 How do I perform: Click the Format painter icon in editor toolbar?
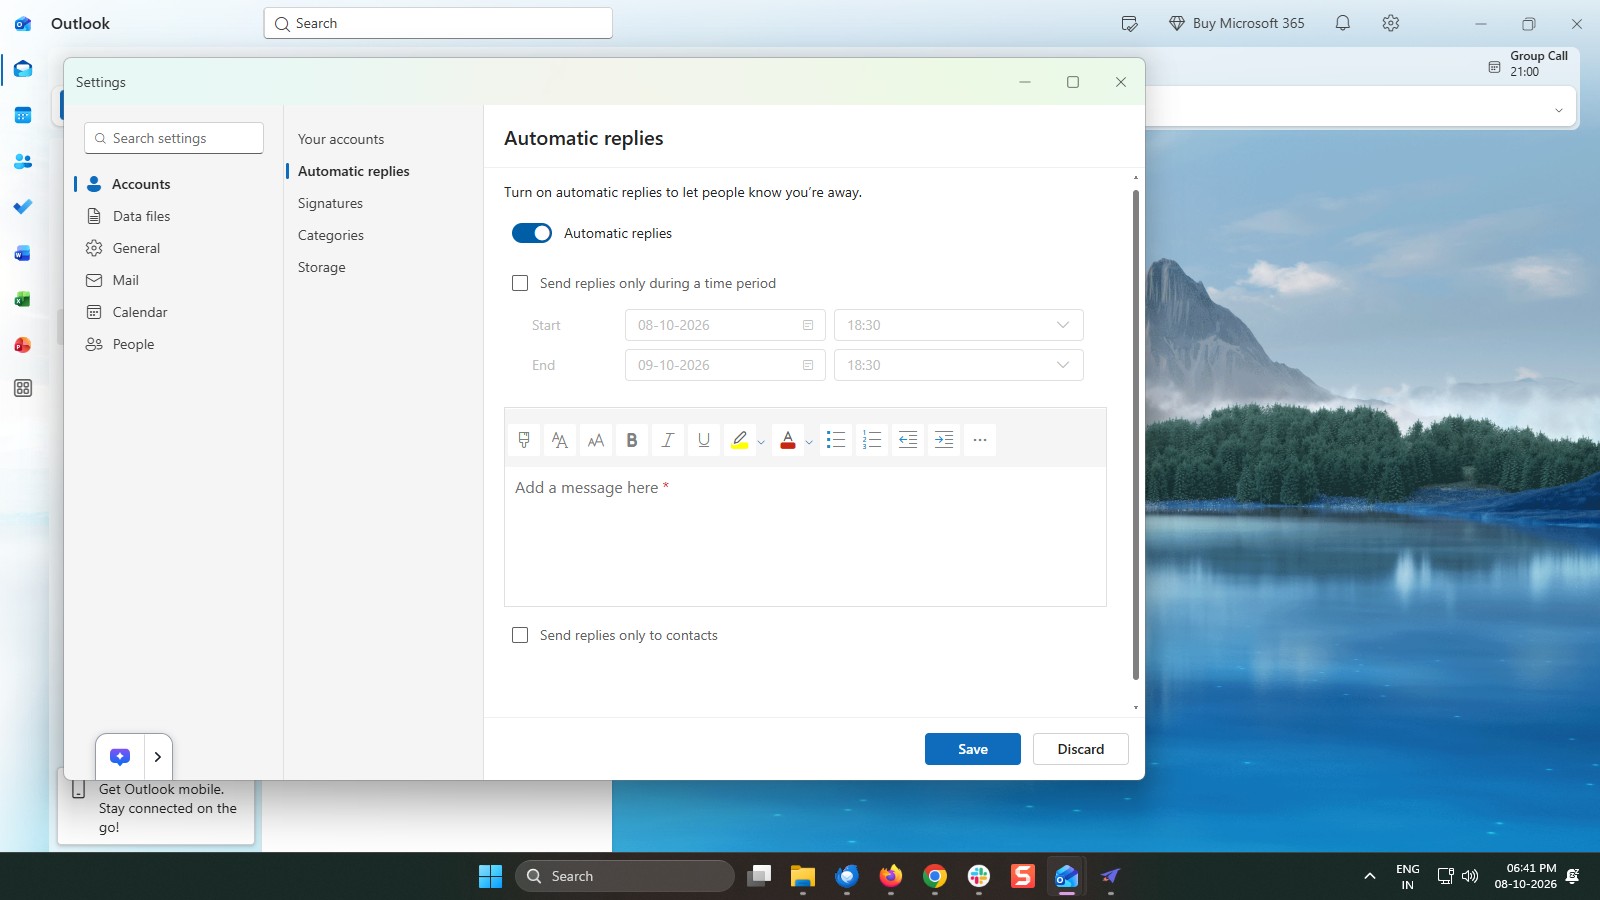pos(524,440)
